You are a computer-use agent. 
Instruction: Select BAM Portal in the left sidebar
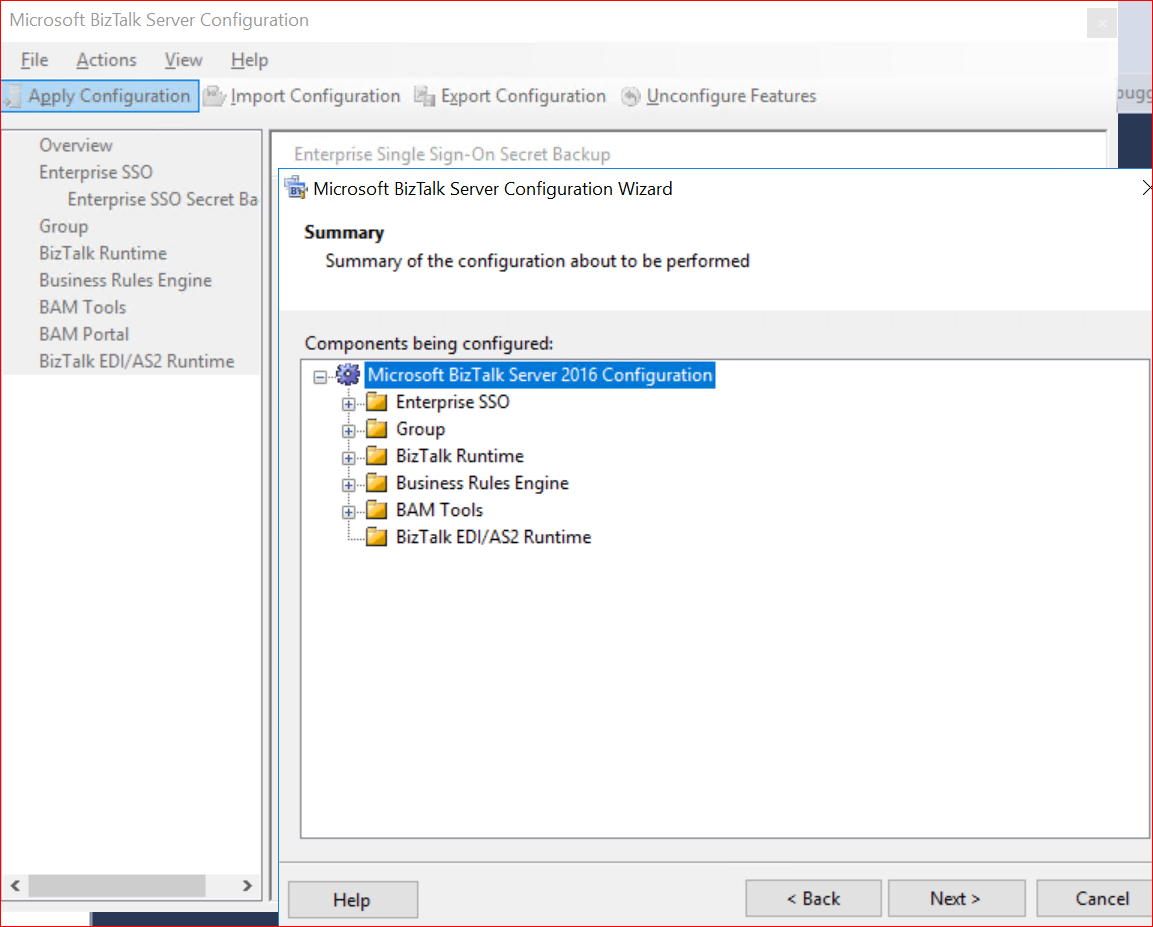(x=84, y=334)
